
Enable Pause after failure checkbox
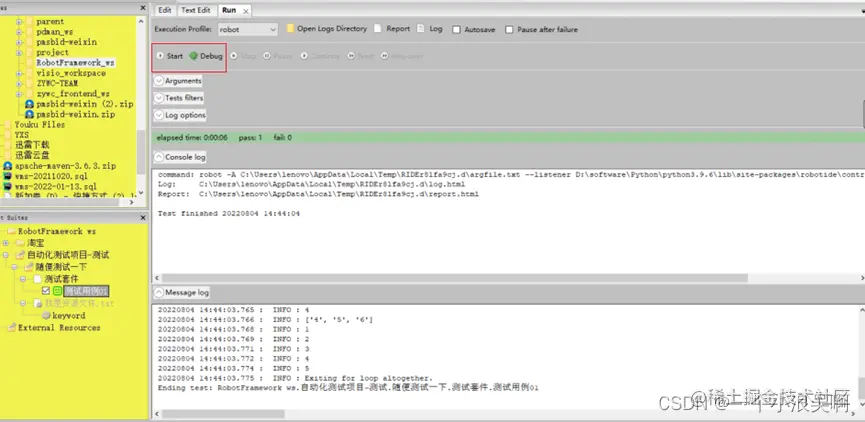pyautogui.click(x=509, y=30)
